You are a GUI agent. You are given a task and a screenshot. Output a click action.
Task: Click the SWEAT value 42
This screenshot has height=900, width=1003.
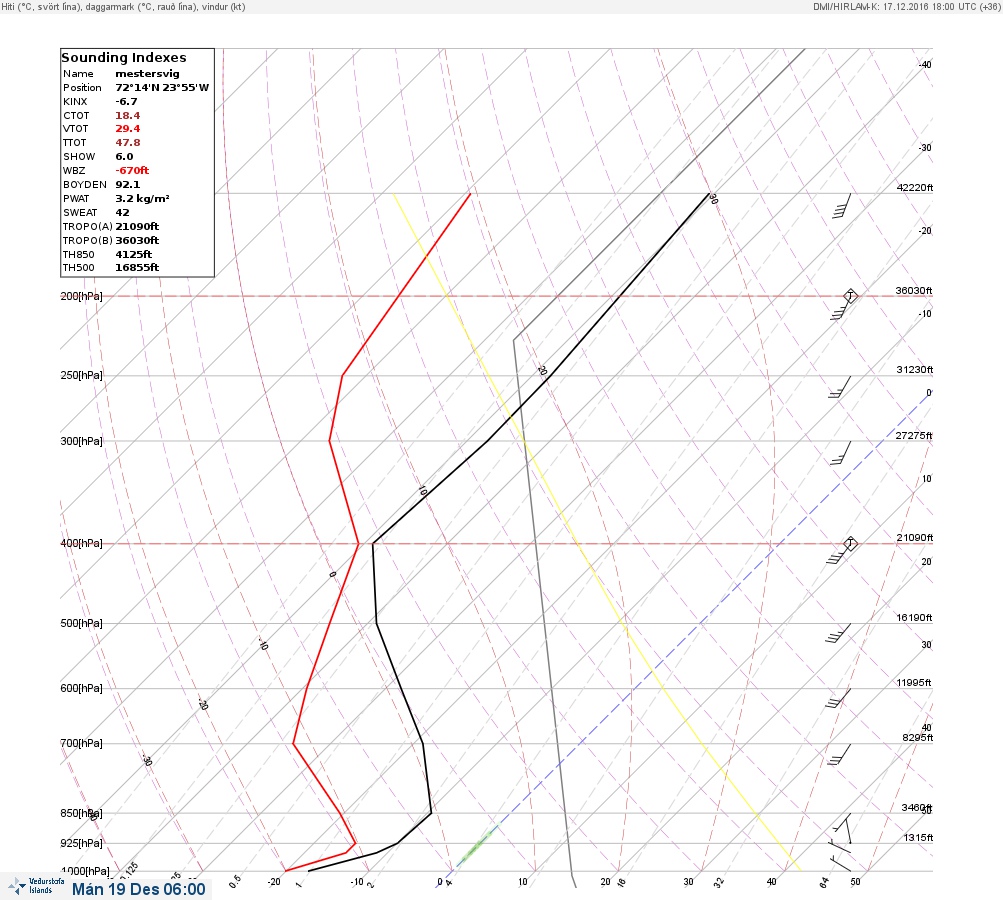[x=122, y=212]
